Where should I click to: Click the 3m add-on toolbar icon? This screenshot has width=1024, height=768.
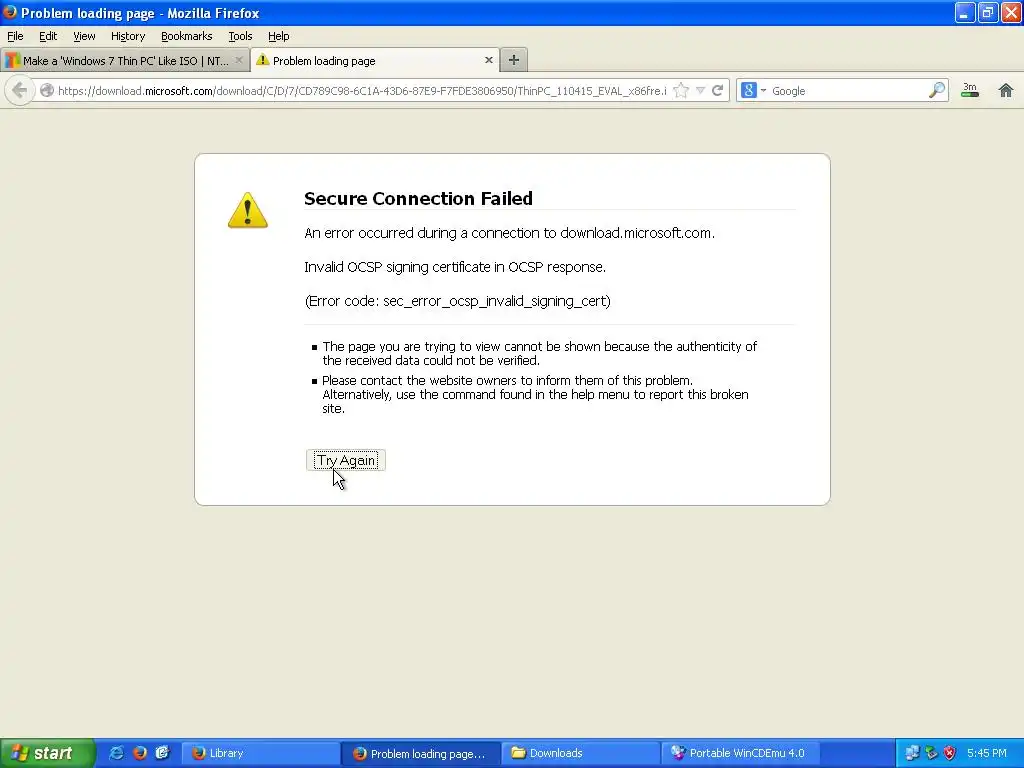click(x=970, y=90)
